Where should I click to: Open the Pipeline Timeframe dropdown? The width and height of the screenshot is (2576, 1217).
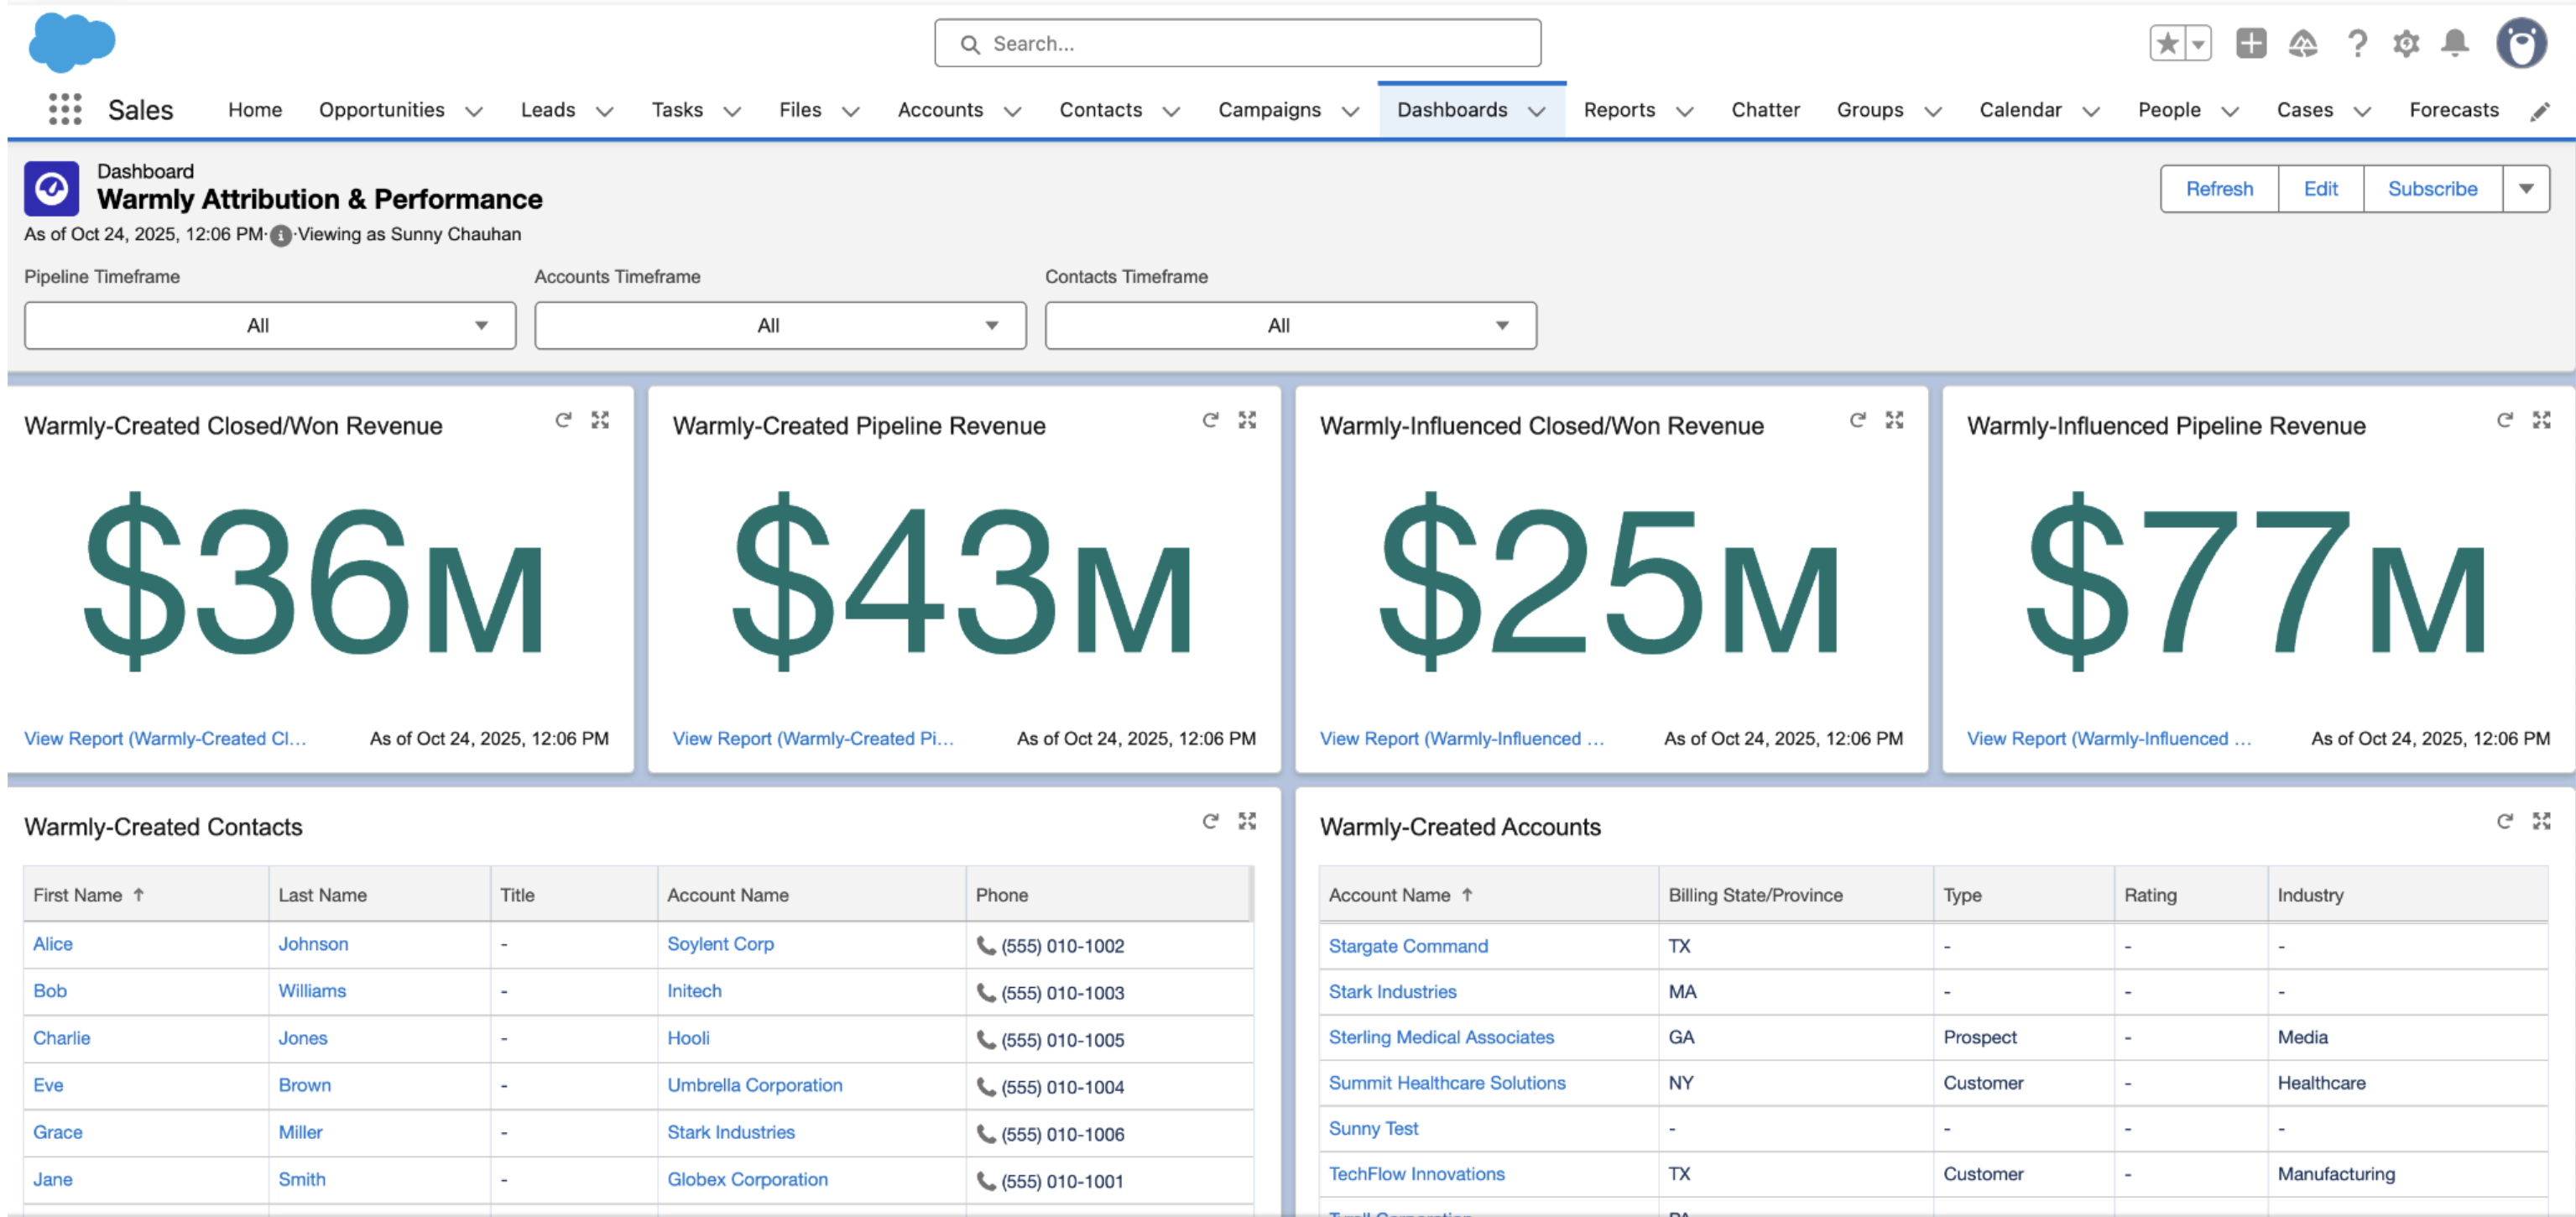coord(270,325)
